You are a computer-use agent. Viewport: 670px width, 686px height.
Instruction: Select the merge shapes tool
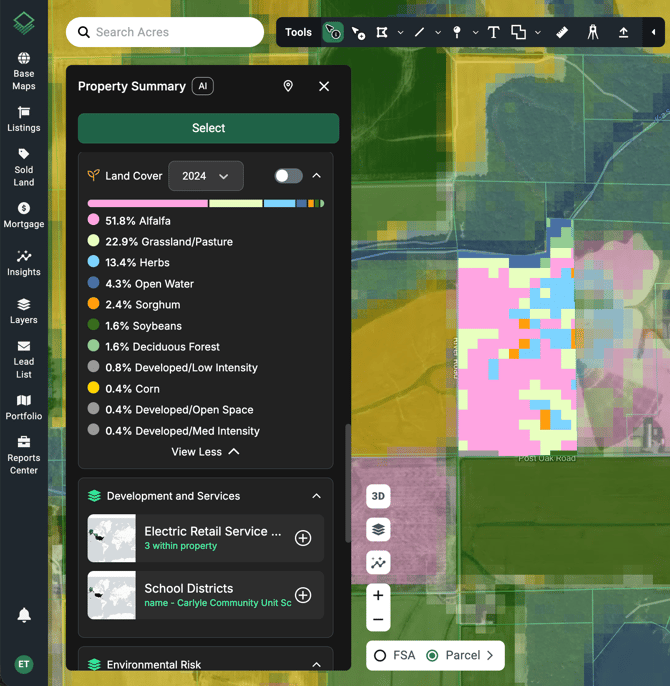519,32
